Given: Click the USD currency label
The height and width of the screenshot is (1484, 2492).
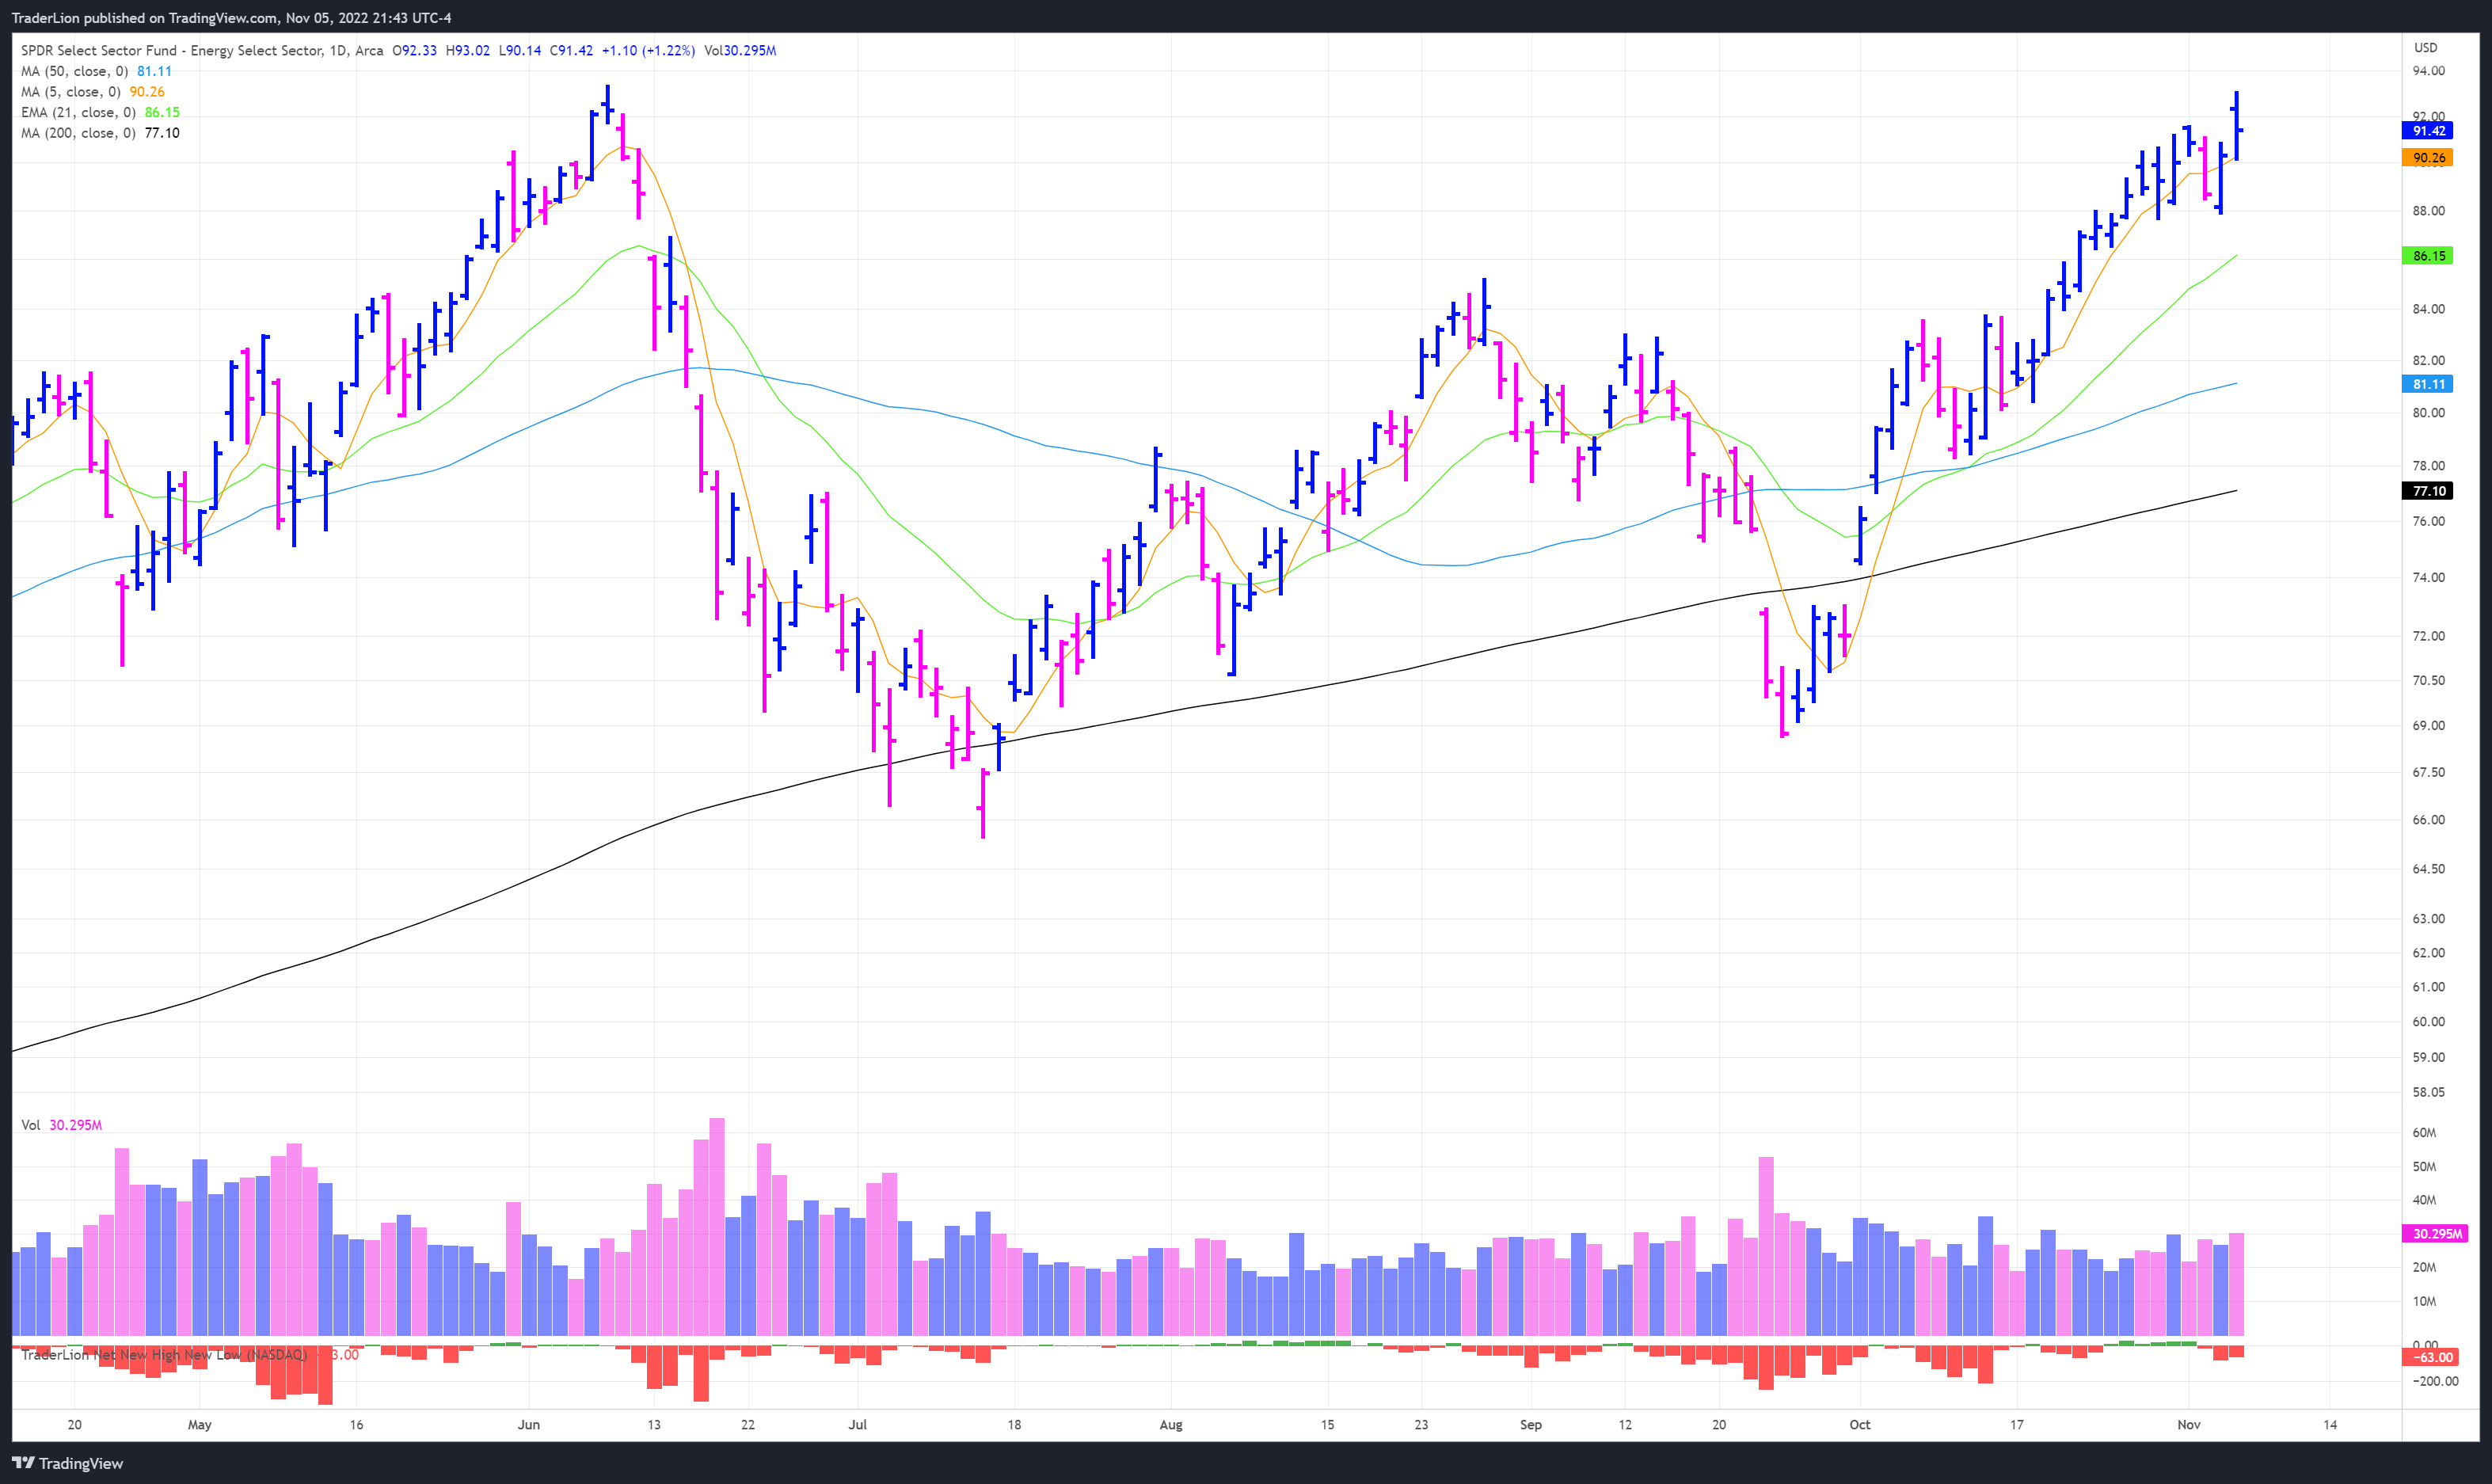Looking at the screenshot, I should tap(2426, 48).
